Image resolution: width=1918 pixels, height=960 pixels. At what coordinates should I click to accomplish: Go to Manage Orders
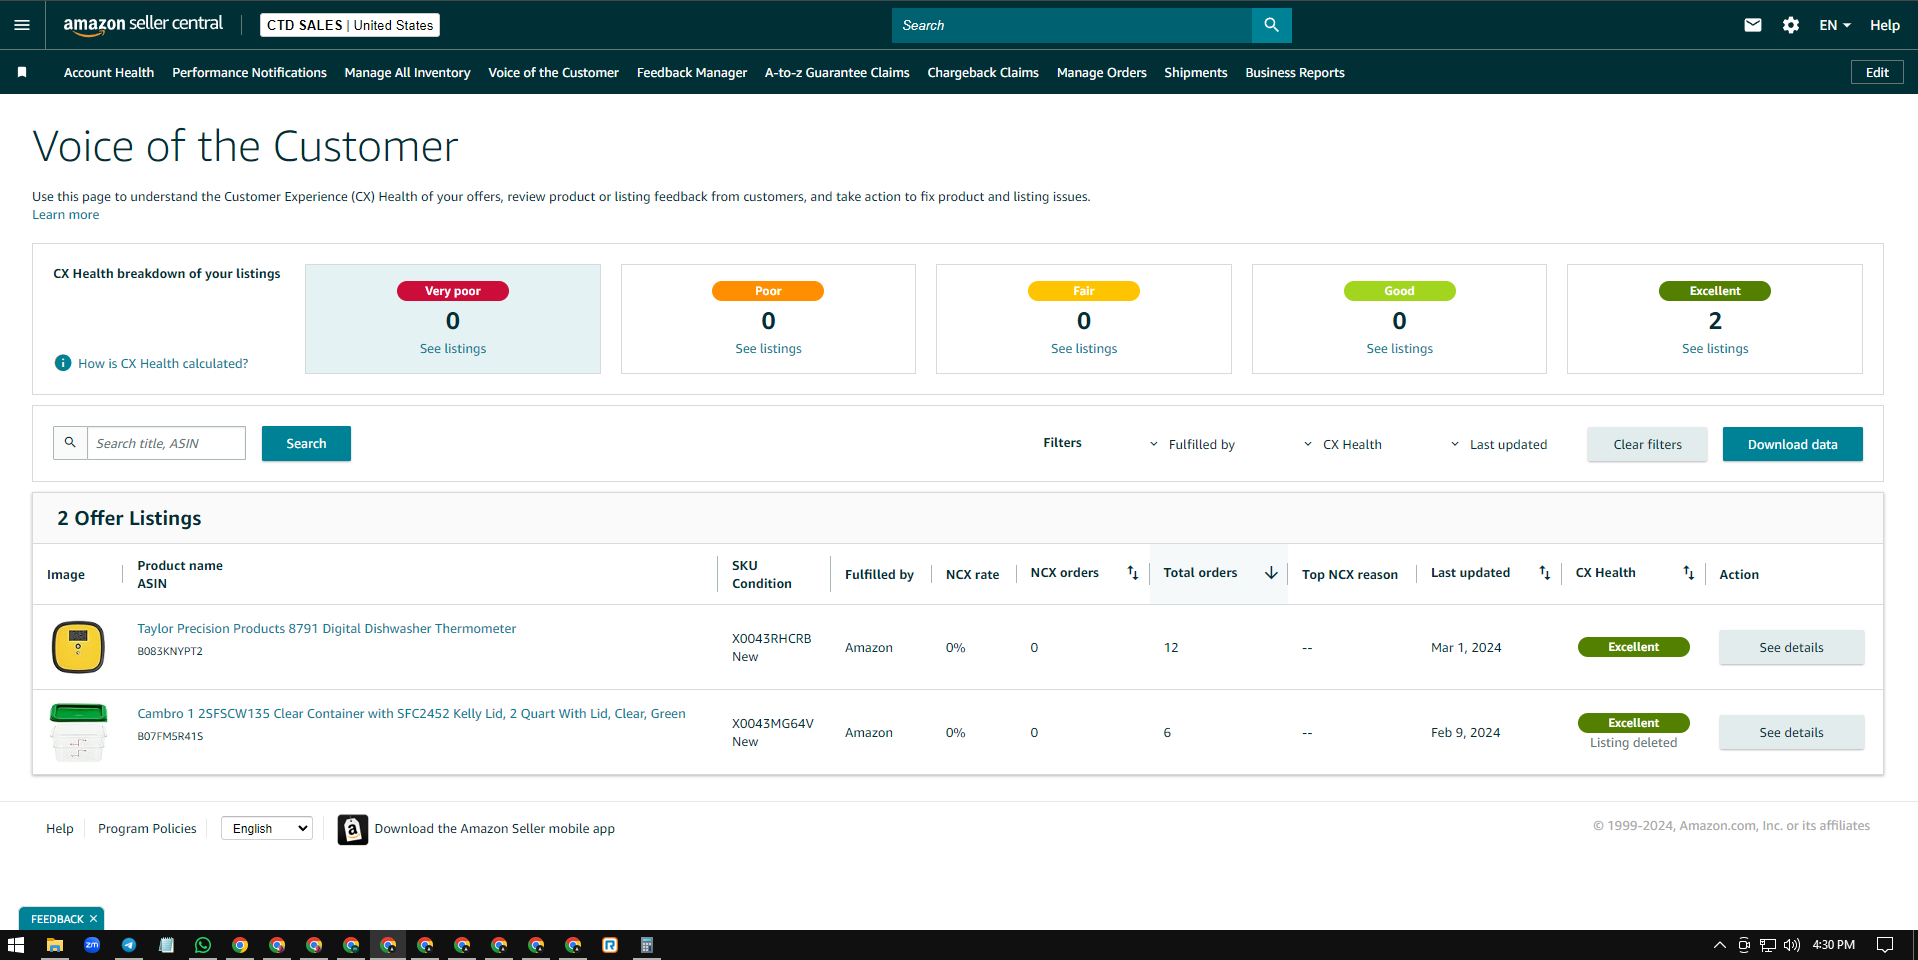tap(1102, 72)
